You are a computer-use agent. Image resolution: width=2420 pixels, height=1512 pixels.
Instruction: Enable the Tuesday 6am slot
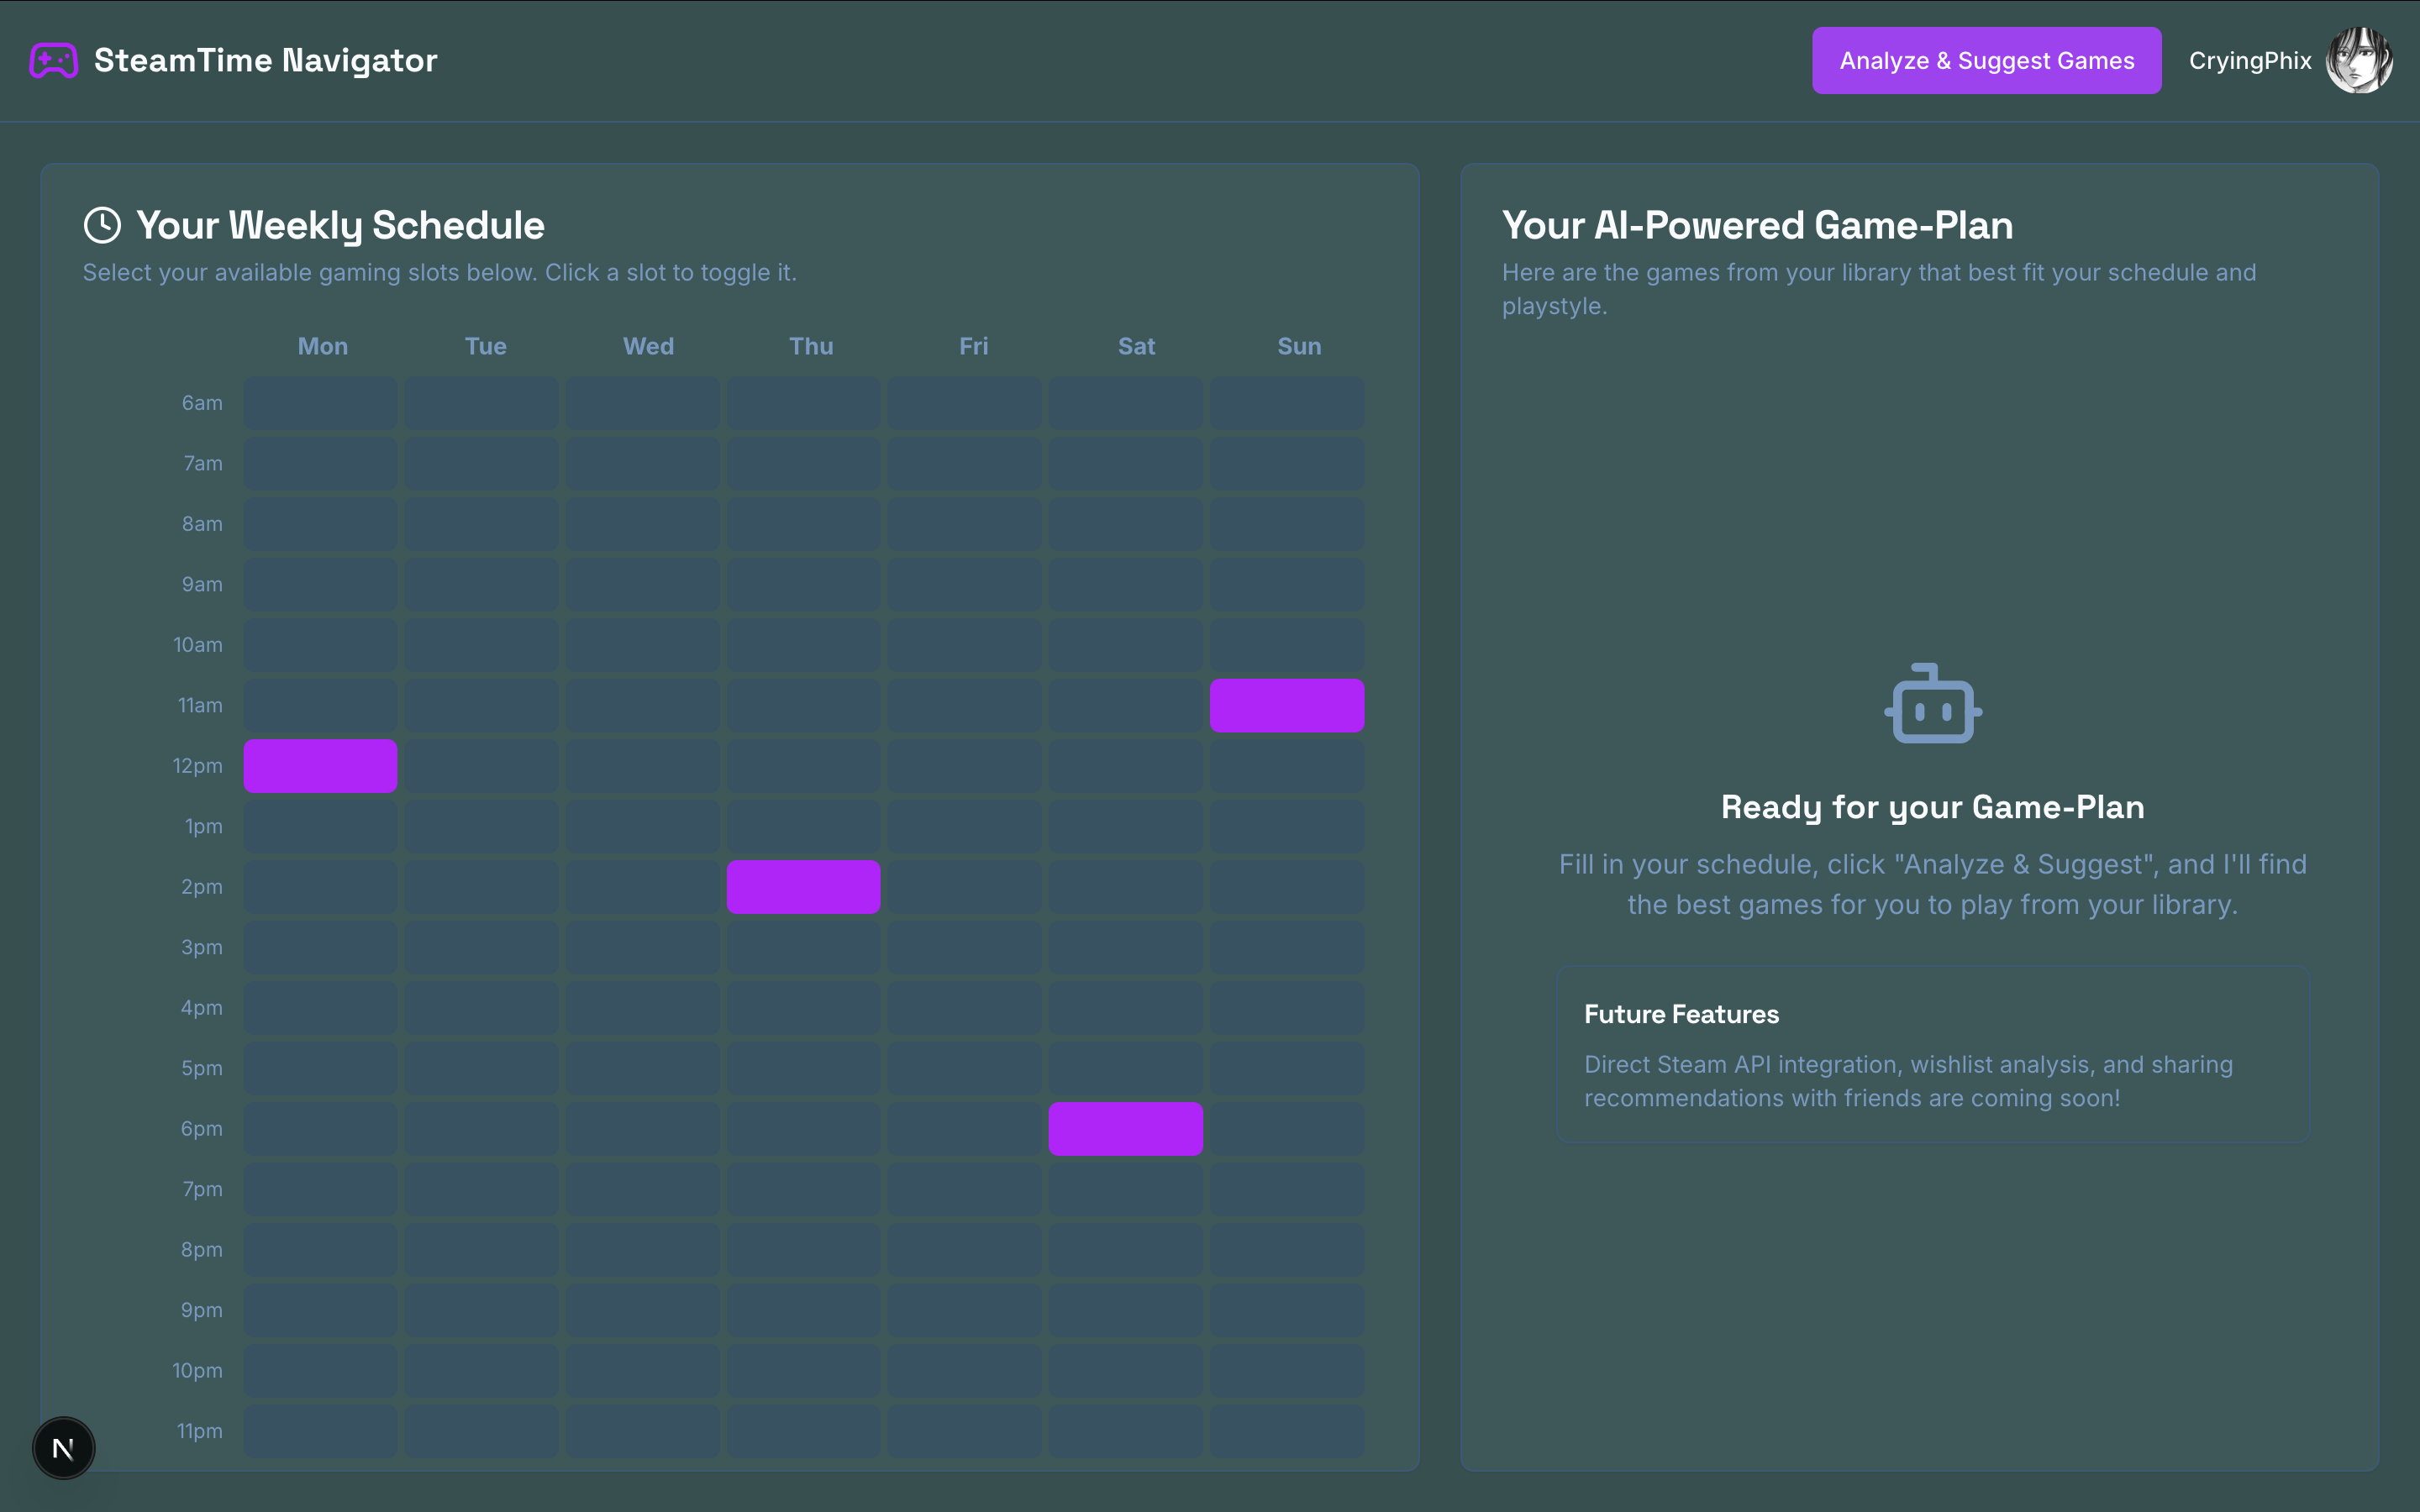[481, 403]
